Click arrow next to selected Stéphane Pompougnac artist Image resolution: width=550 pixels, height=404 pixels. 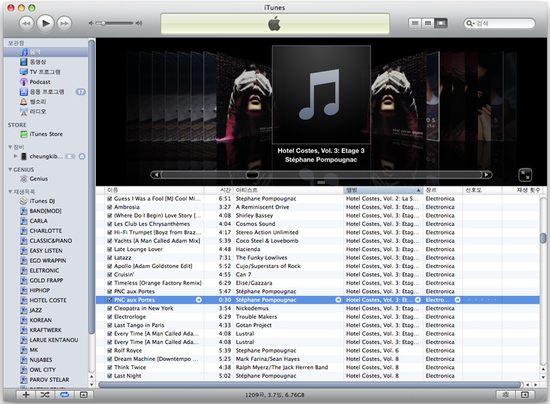coord(338,300)
